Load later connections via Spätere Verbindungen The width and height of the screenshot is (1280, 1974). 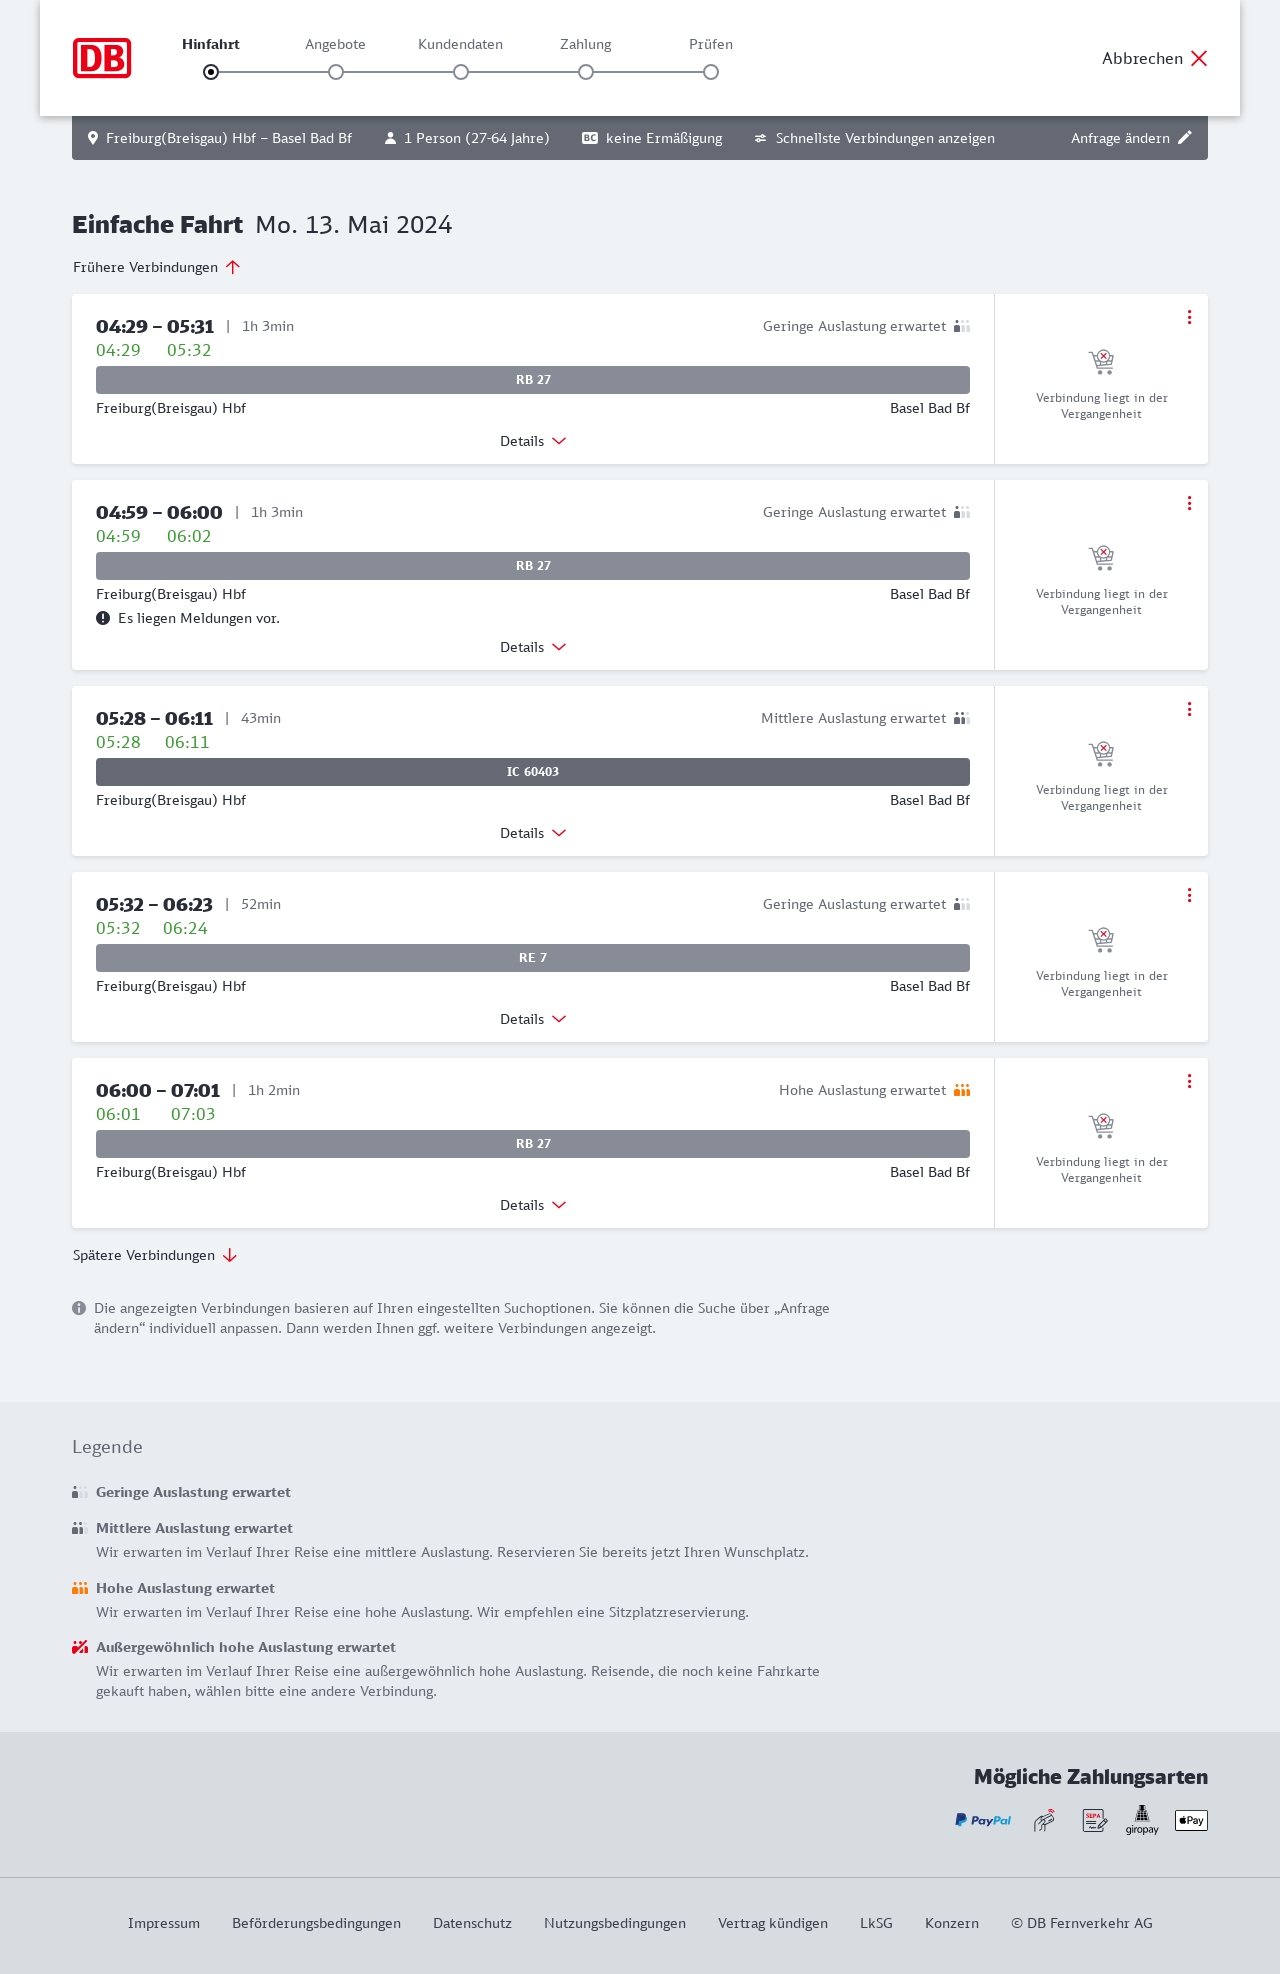click(155, 1255)
